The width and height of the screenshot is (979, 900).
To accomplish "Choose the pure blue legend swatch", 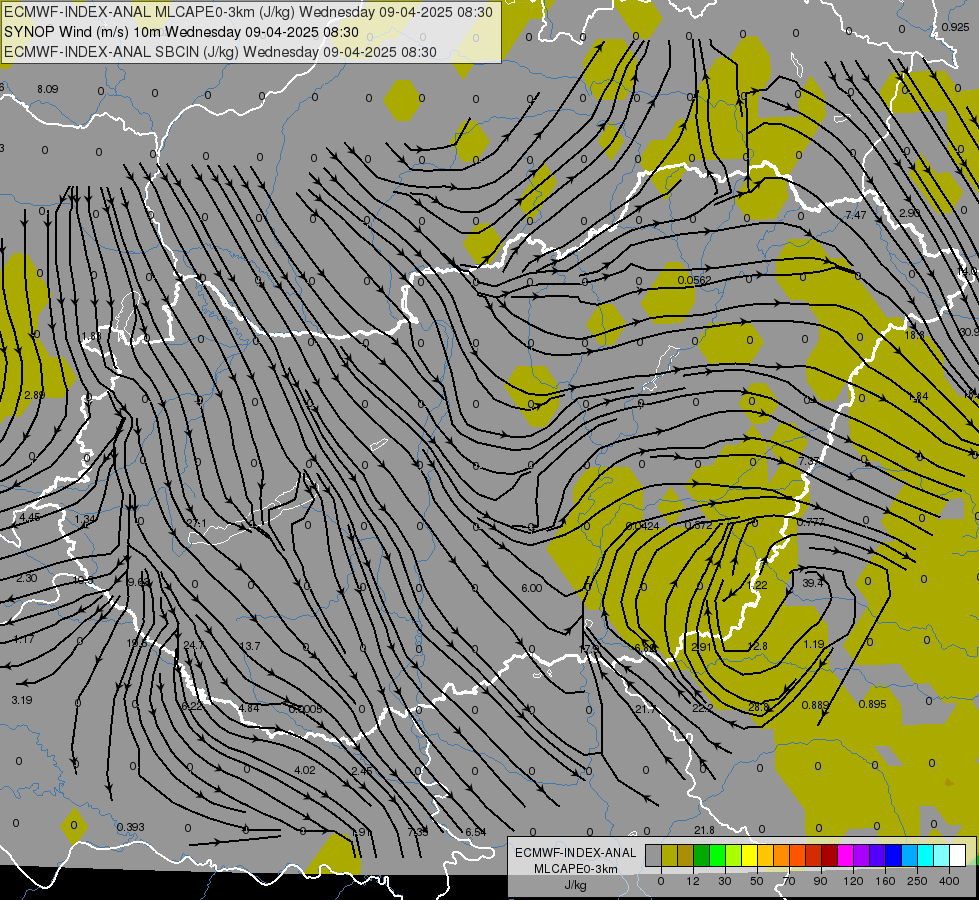I will pyautogui.click(x=893, y=855).
